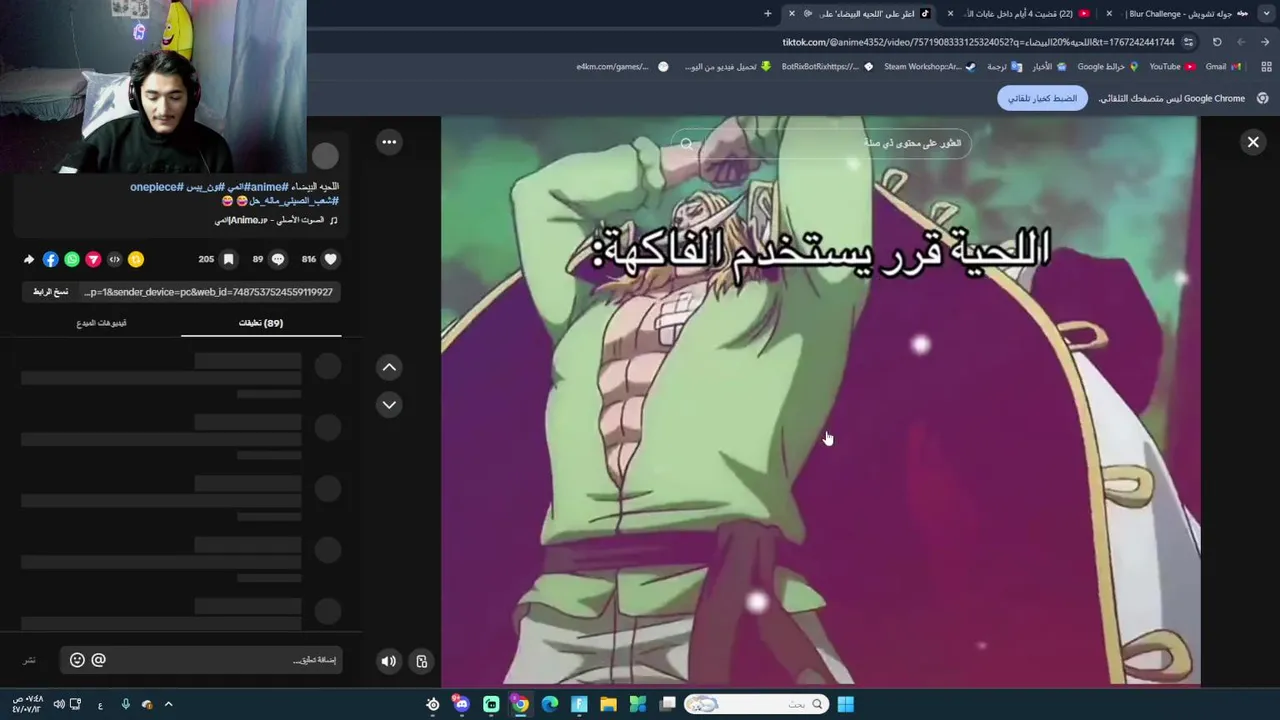Open the #anime hashtag link

(x=266, y=187)
